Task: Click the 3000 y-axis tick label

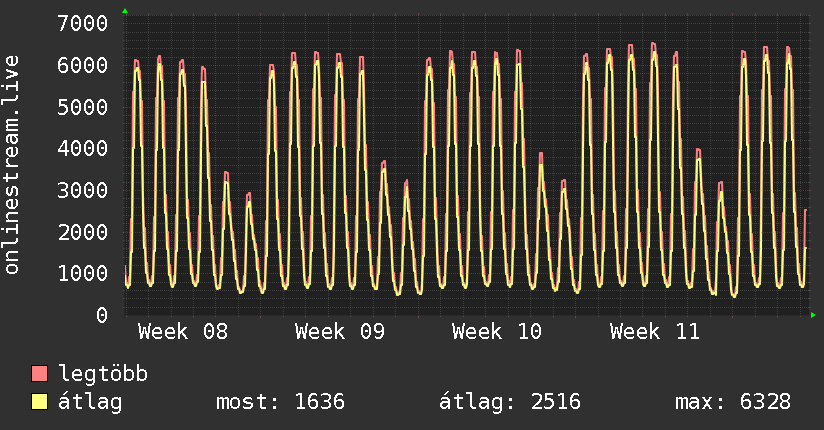Action: [x=83, y=190]
